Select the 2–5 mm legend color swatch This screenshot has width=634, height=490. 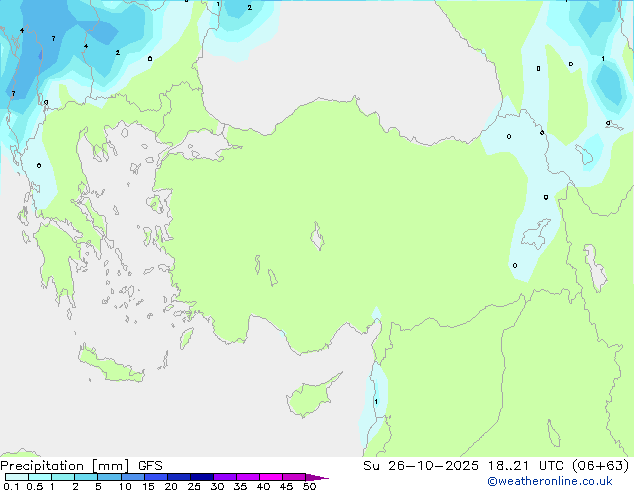[86, 477]
